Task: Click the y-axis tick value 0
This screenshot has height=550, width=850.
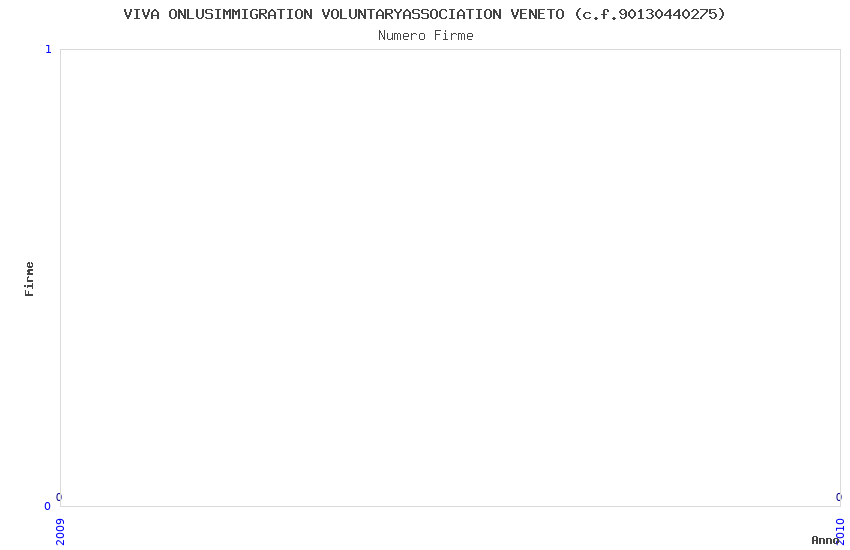Action: tap(48, 506)
